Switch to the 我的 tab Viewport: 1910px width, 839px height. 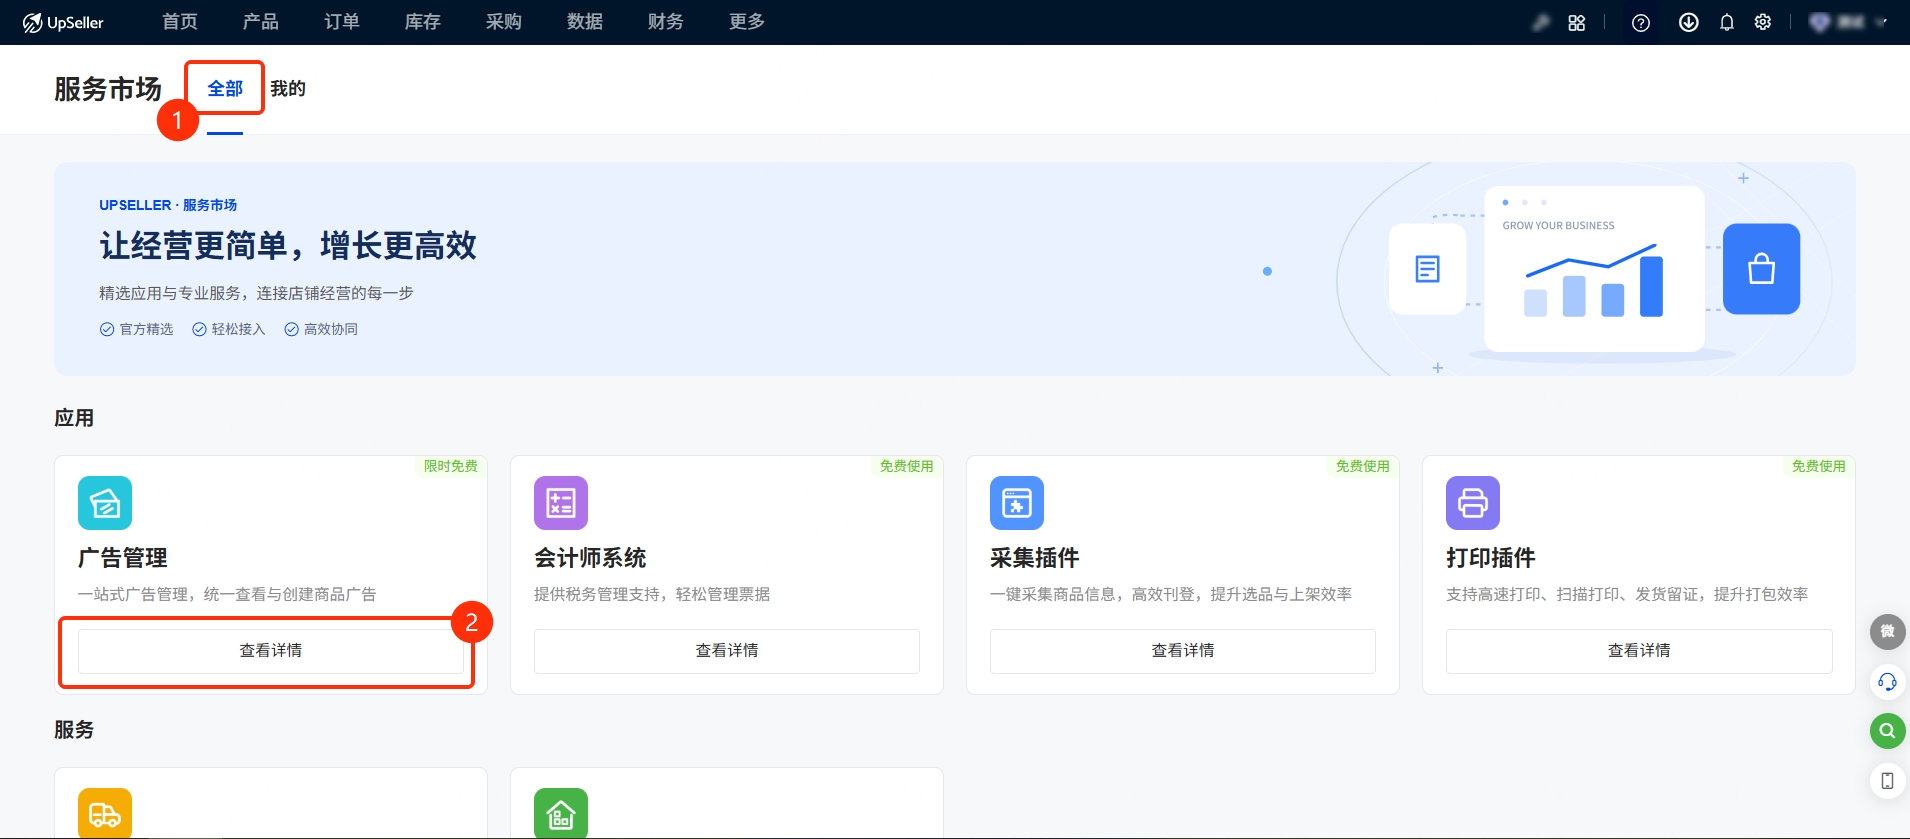coord(288,89)
